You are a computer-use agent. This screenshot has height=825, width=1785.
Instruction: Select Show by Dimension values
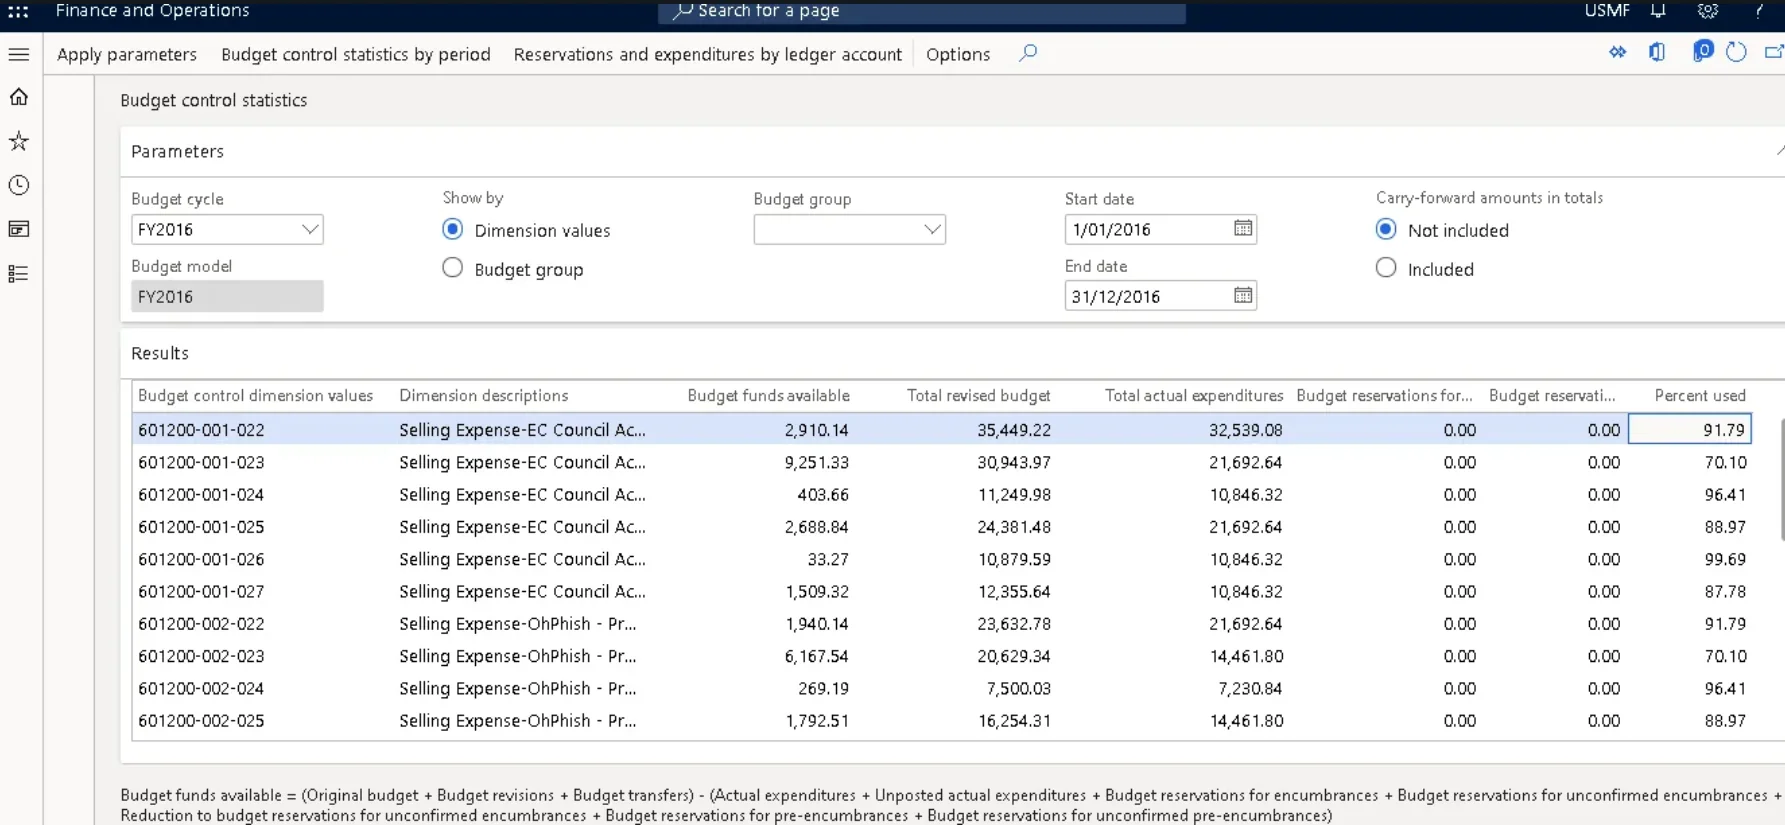(x=453, y=230)
